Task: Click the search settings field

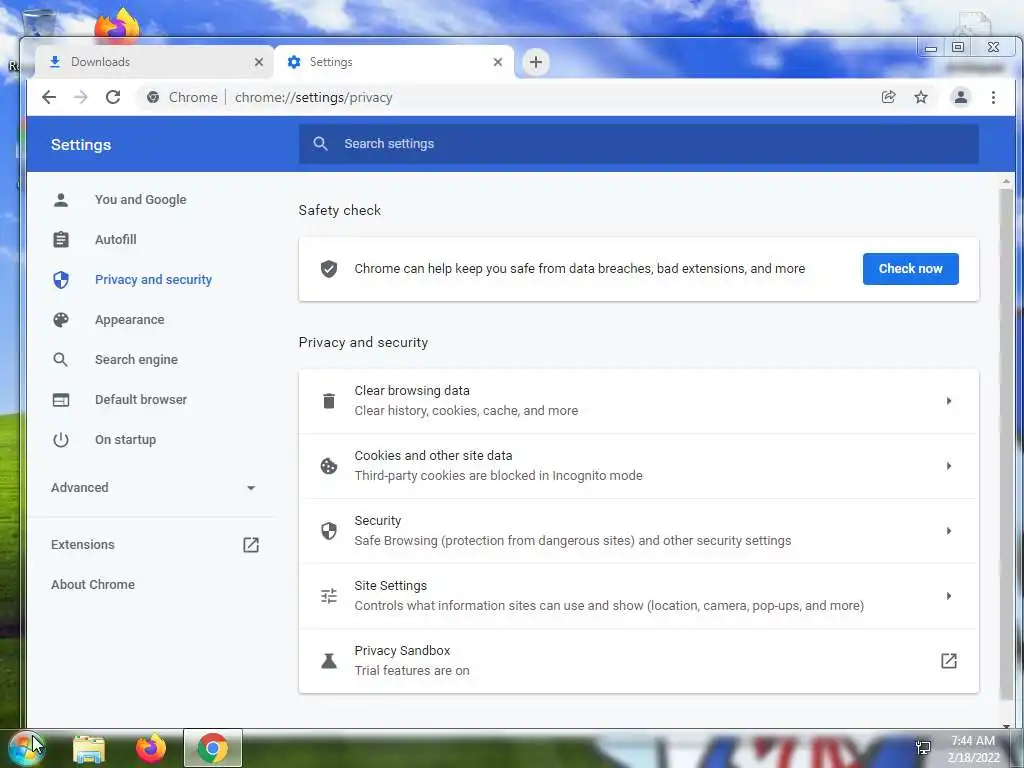Action: (x=638, y=144)
